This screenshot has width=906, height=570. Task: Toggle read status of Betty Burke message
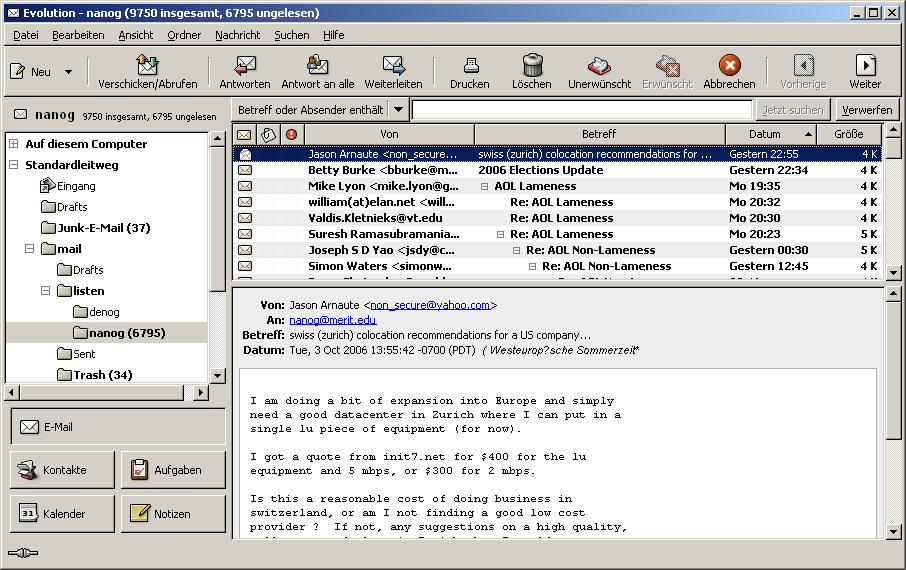pos(244,170)
